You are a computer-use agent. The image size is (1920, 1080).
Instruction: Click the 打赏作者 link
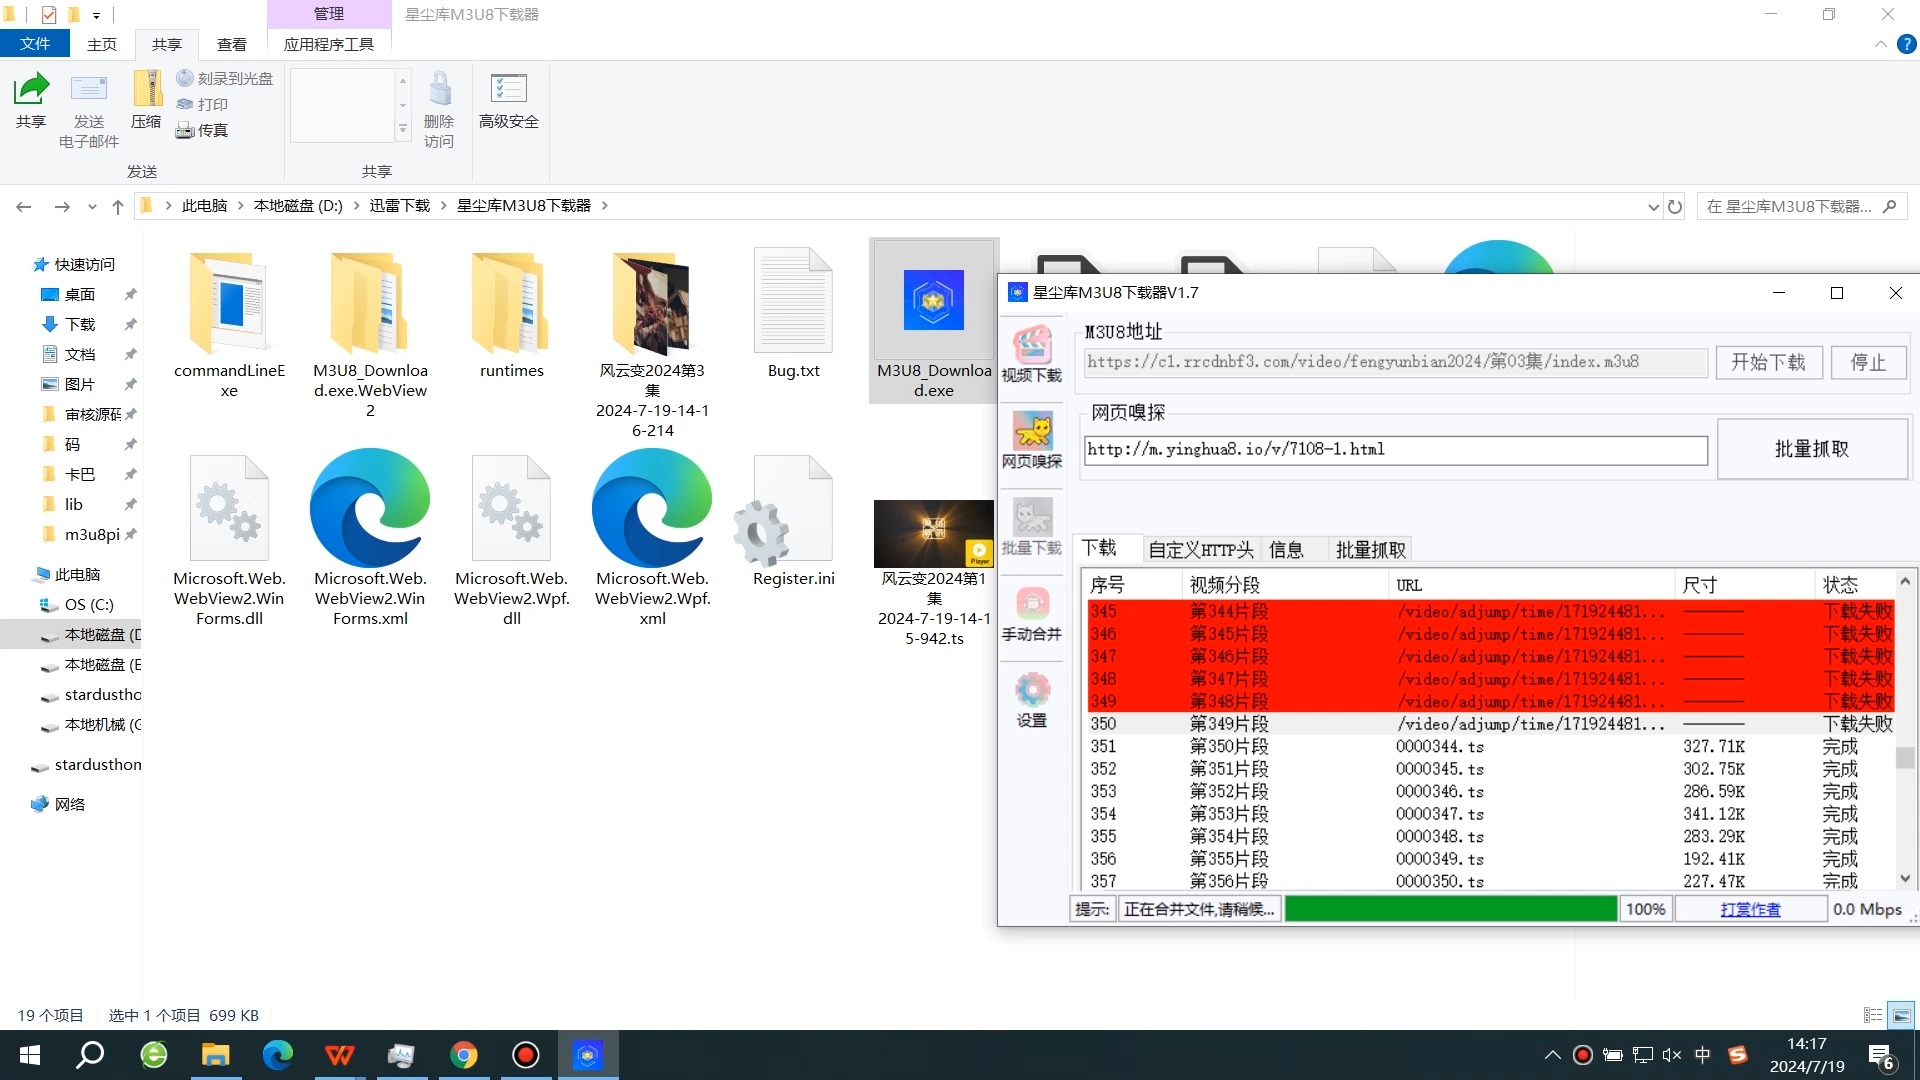[x=1750, y=909]
